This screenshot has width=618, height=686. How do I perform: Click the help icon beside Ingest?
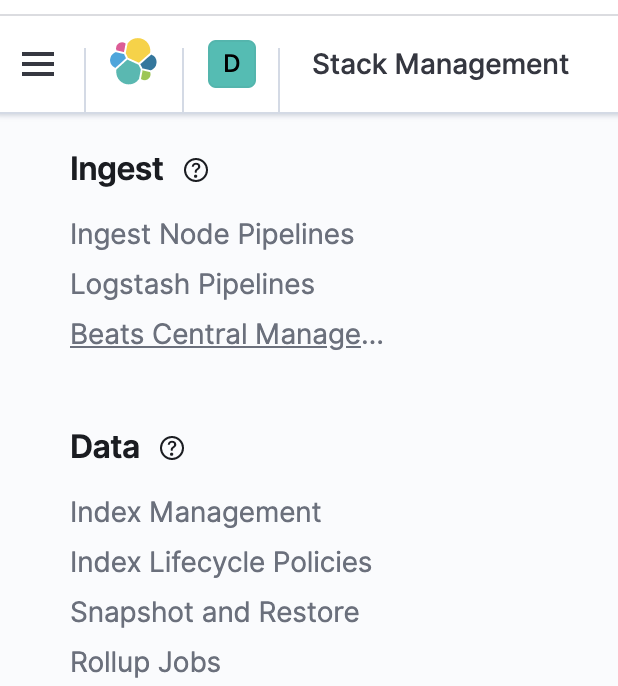click(x=196, y=171)
